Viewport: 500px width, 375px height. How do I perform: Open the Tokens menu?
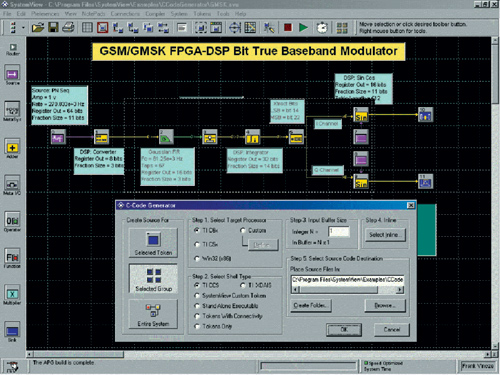click(x=202, y=14)
